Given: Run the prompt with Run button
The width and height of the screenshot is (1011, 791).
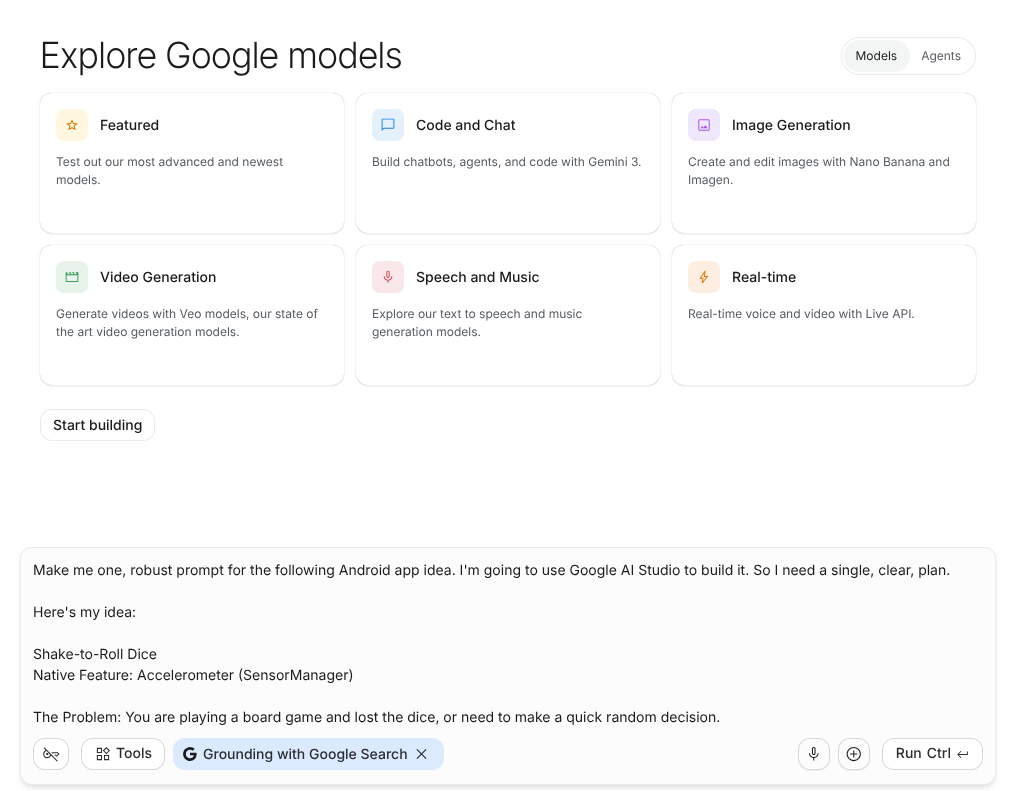Looking at the screenshot, I should 932,754.
